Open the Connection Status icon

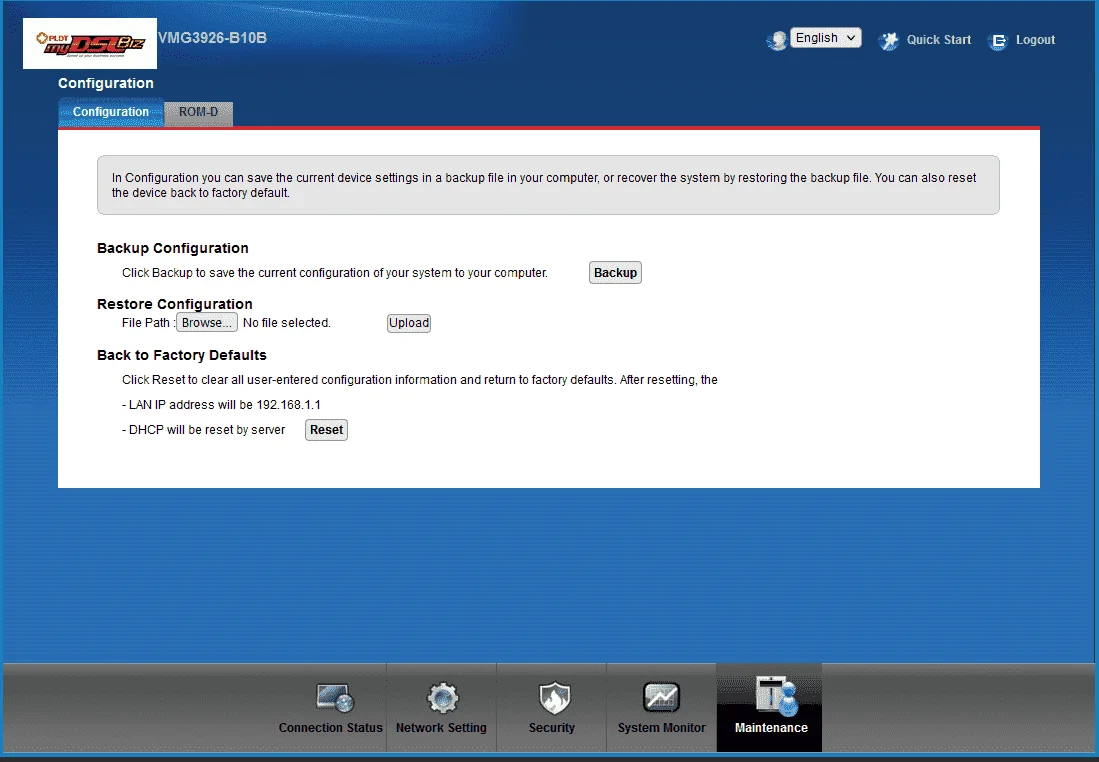coord(334,698)
